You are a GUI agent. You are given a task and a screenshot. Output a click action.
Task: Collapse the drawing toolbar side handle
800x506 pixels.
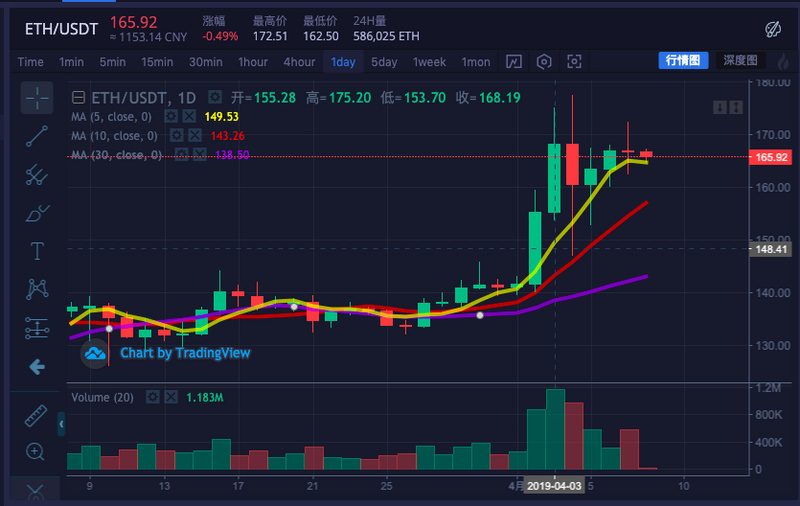point(61,424)
